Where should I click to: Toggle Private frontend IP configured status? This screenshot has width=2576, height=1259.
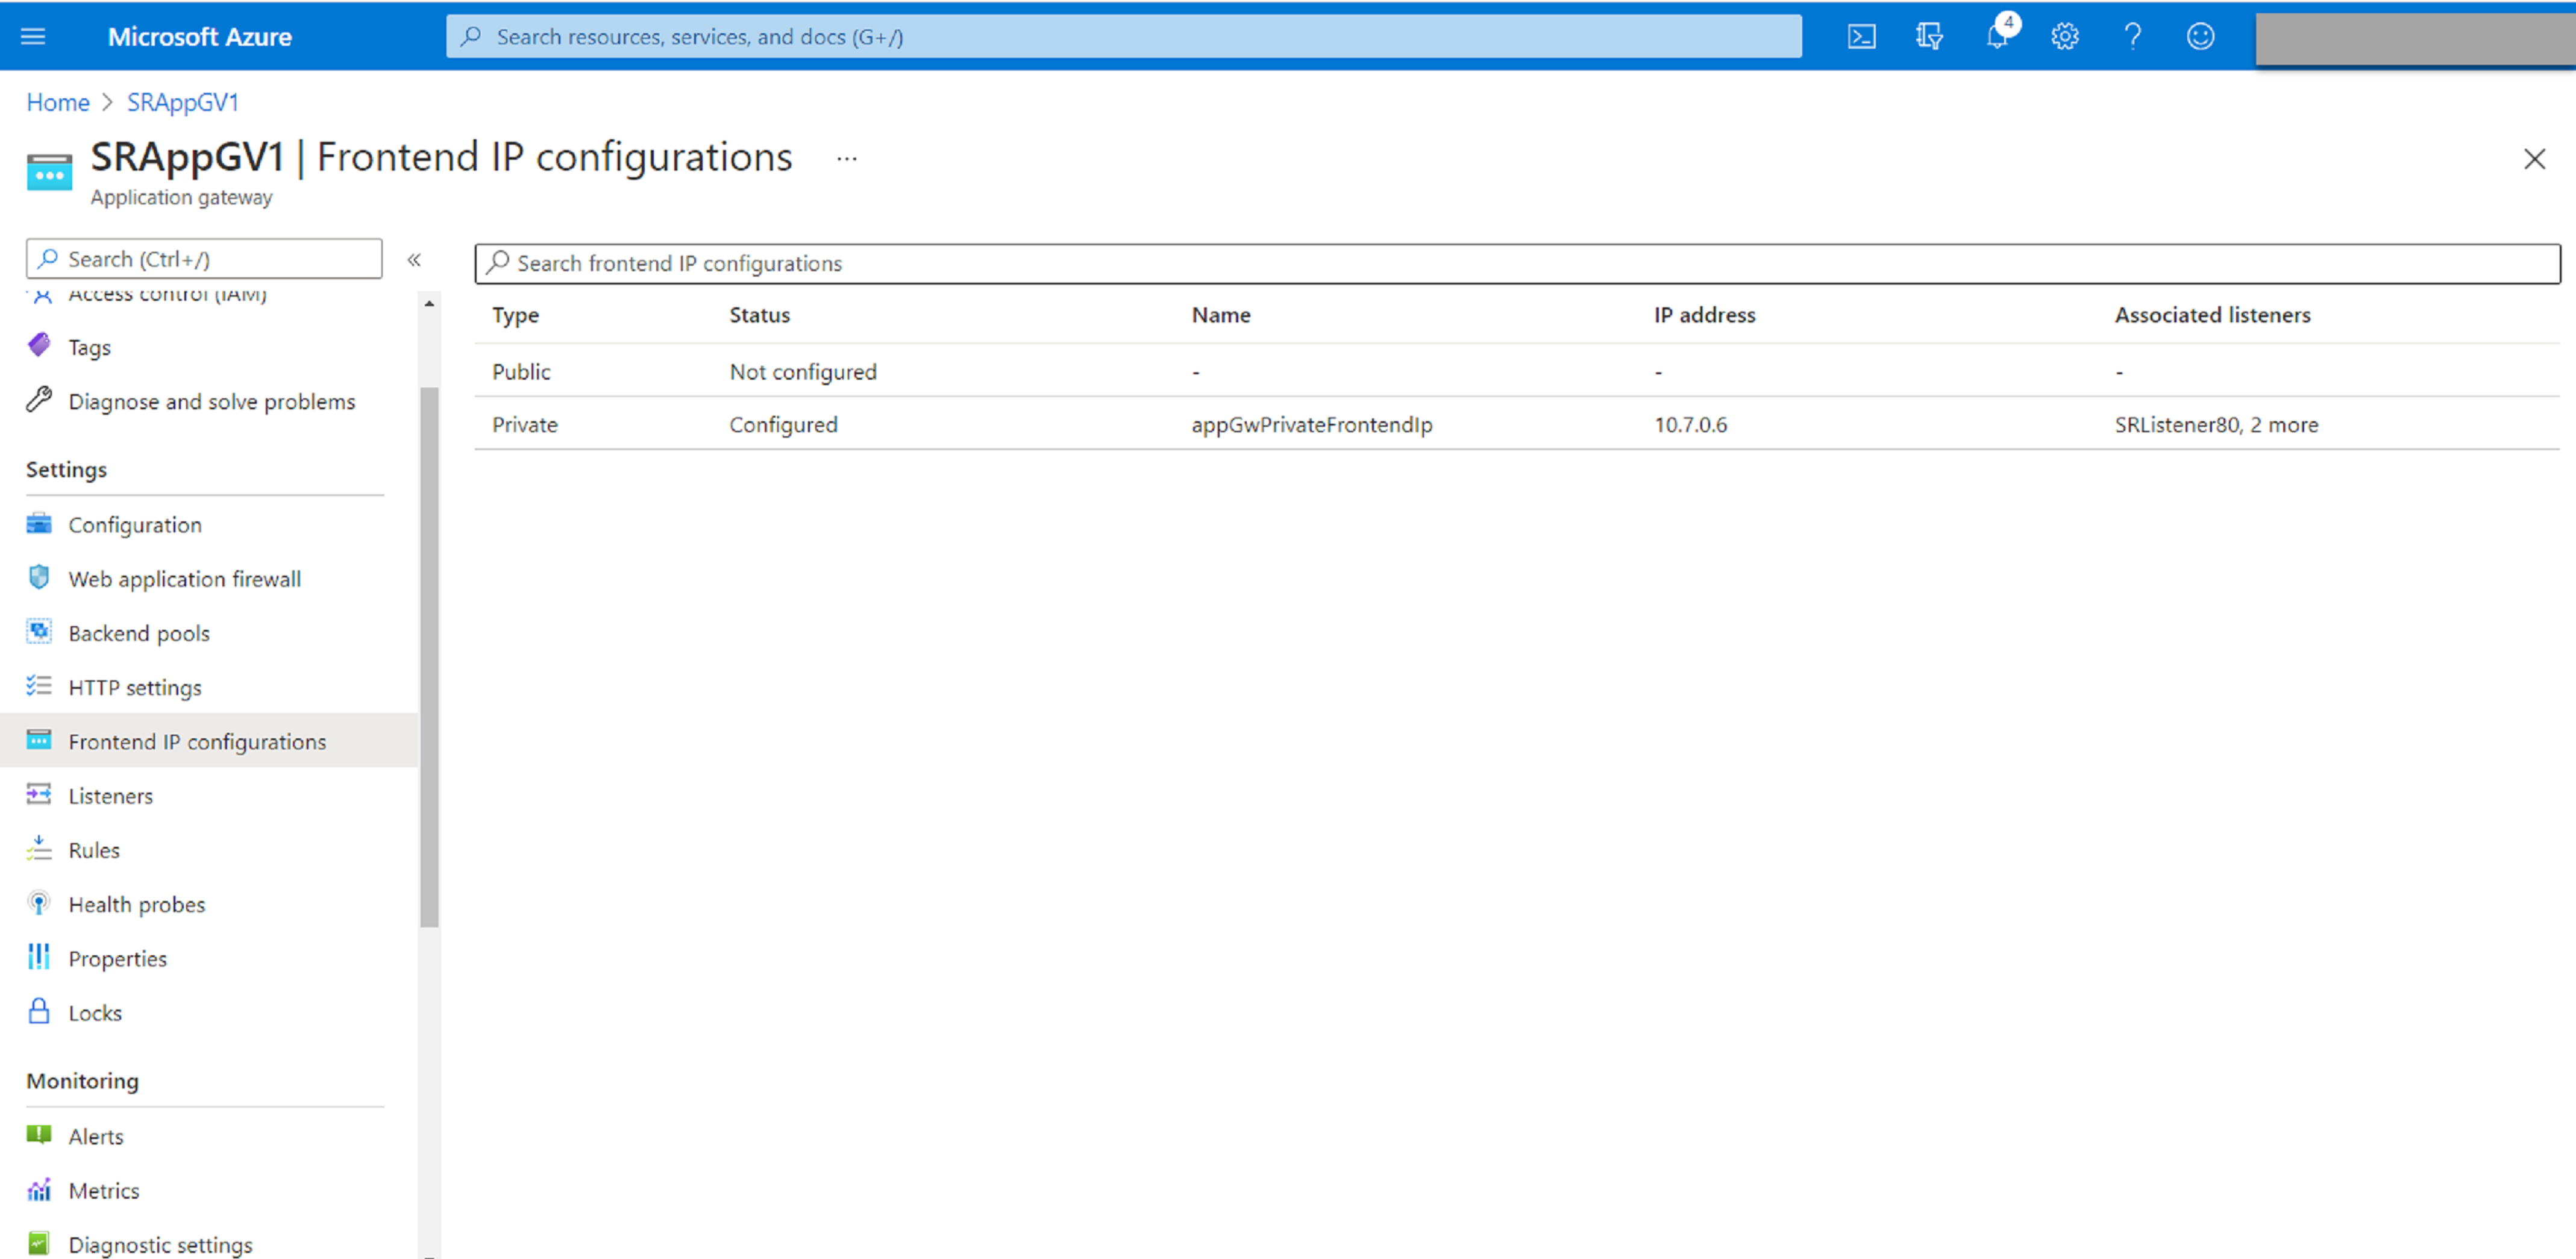pyautogui.click(x=783, y=424)
